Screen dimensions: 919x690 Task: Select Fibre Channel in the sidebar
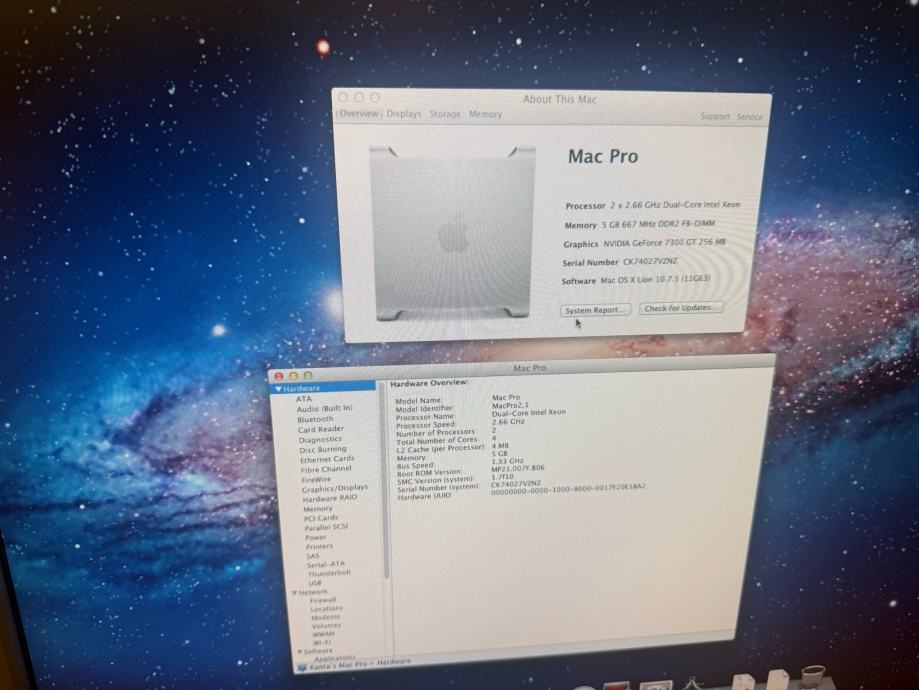(x=325, y=470)
